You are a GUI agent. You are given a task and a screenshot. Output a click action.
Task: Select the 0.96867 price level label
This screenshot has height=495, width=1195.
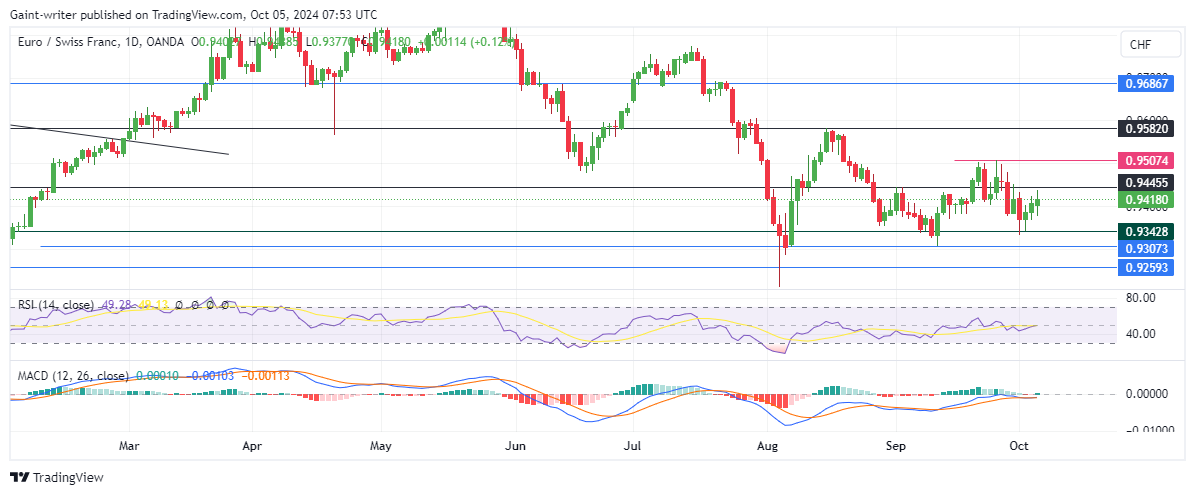click(x=1145, y=84)
